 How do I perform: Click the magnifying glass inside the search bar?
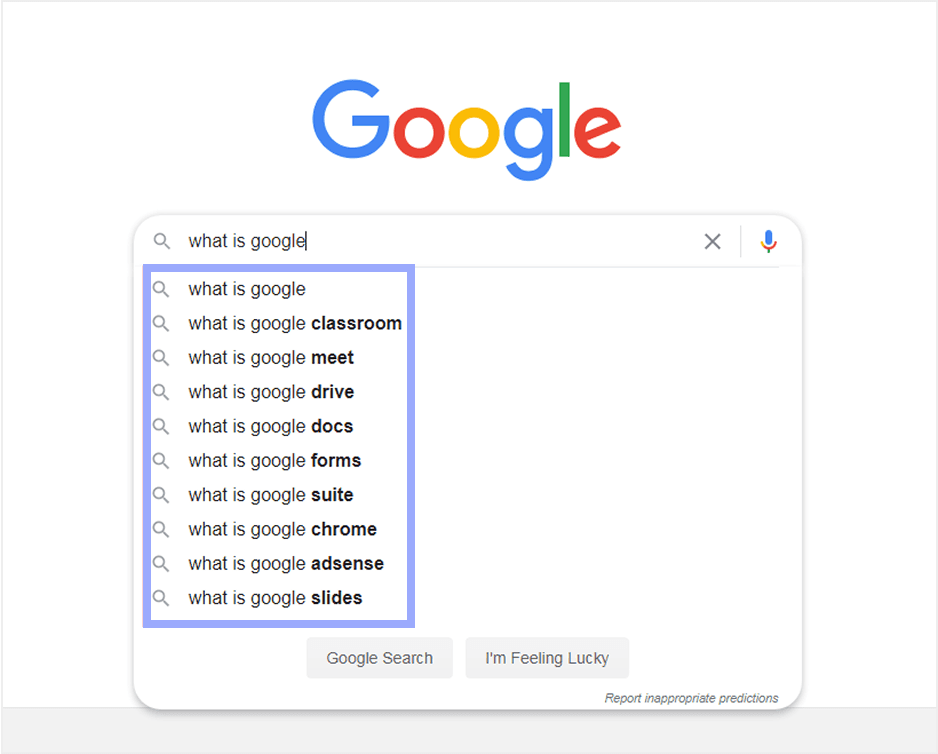tap(161, 241)
